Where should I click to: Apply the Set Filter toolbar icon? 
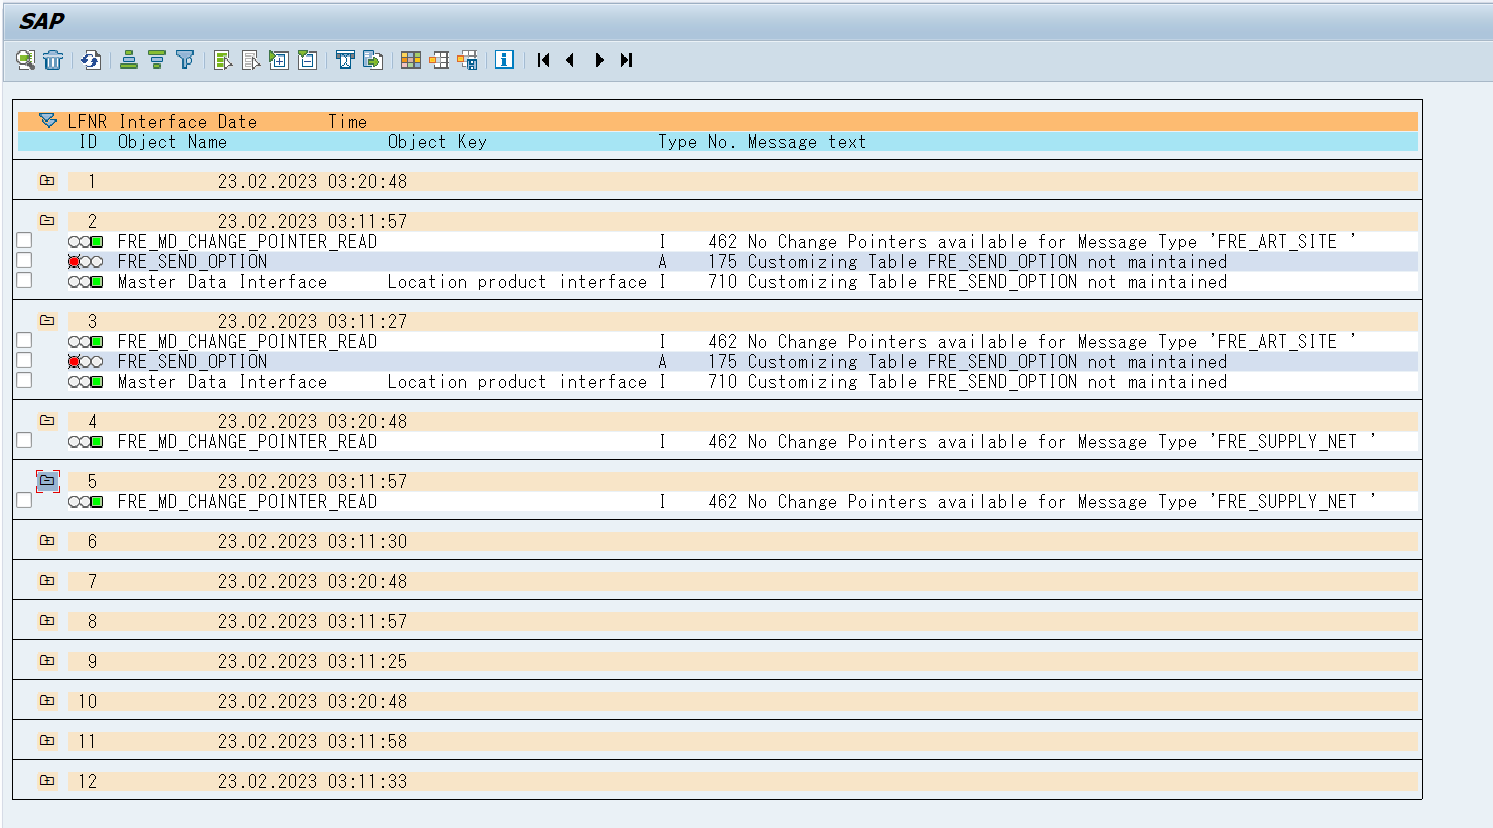[x=185, y=60]
